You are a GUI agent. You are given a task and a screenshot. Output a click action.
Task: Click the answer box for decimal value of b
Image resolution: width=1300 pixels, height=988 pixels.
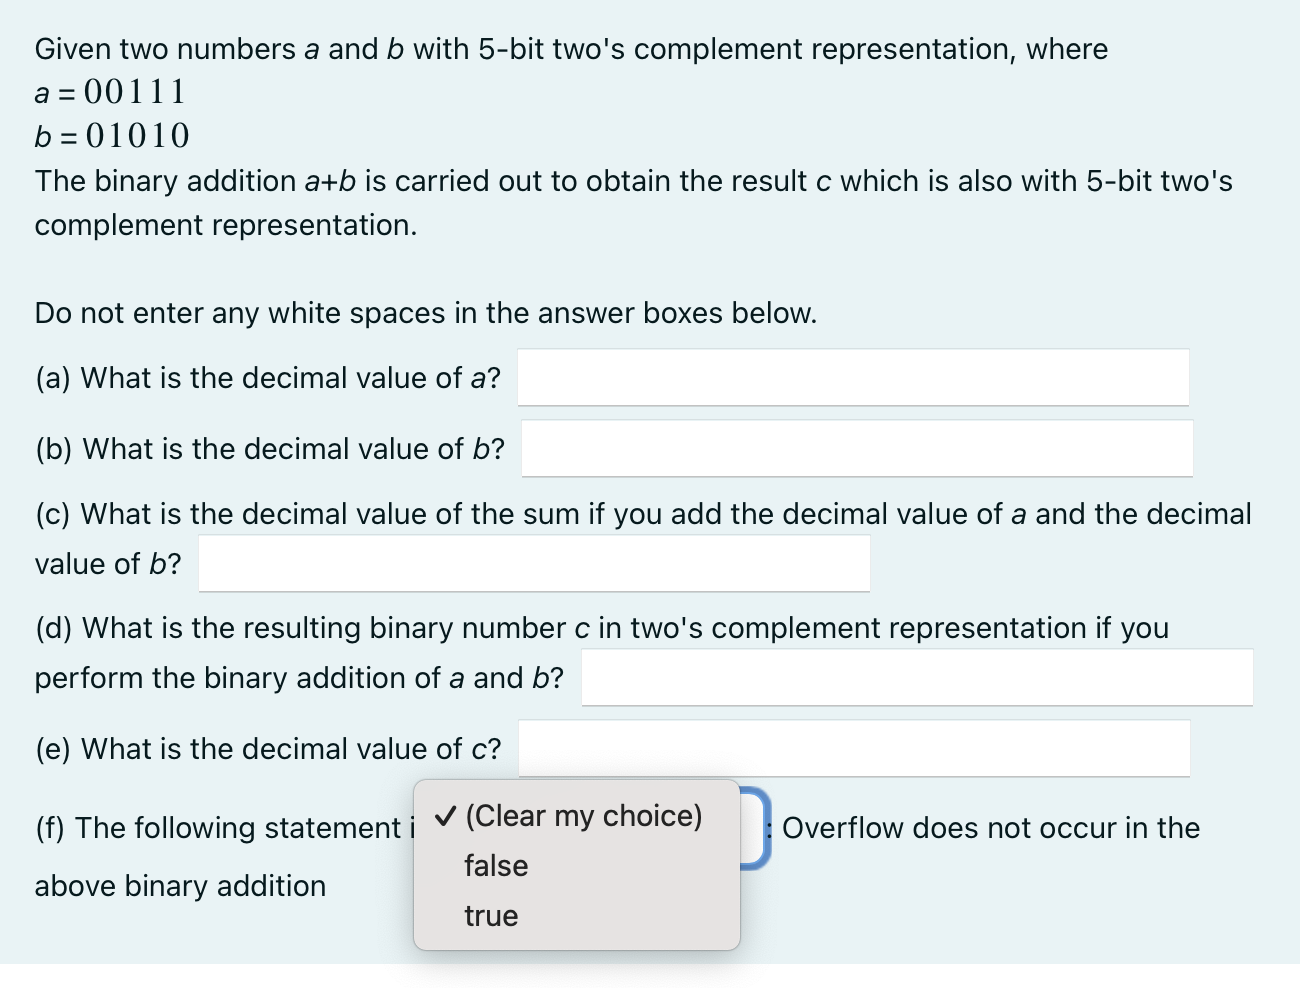click(x=857, y=449)
